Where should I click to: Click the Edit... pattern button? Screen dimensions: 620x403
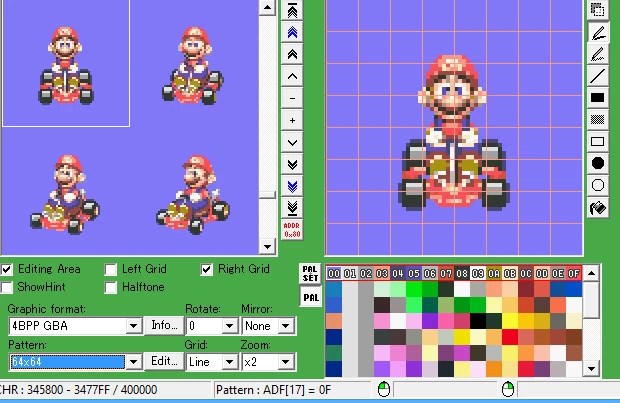coord(164,361)
